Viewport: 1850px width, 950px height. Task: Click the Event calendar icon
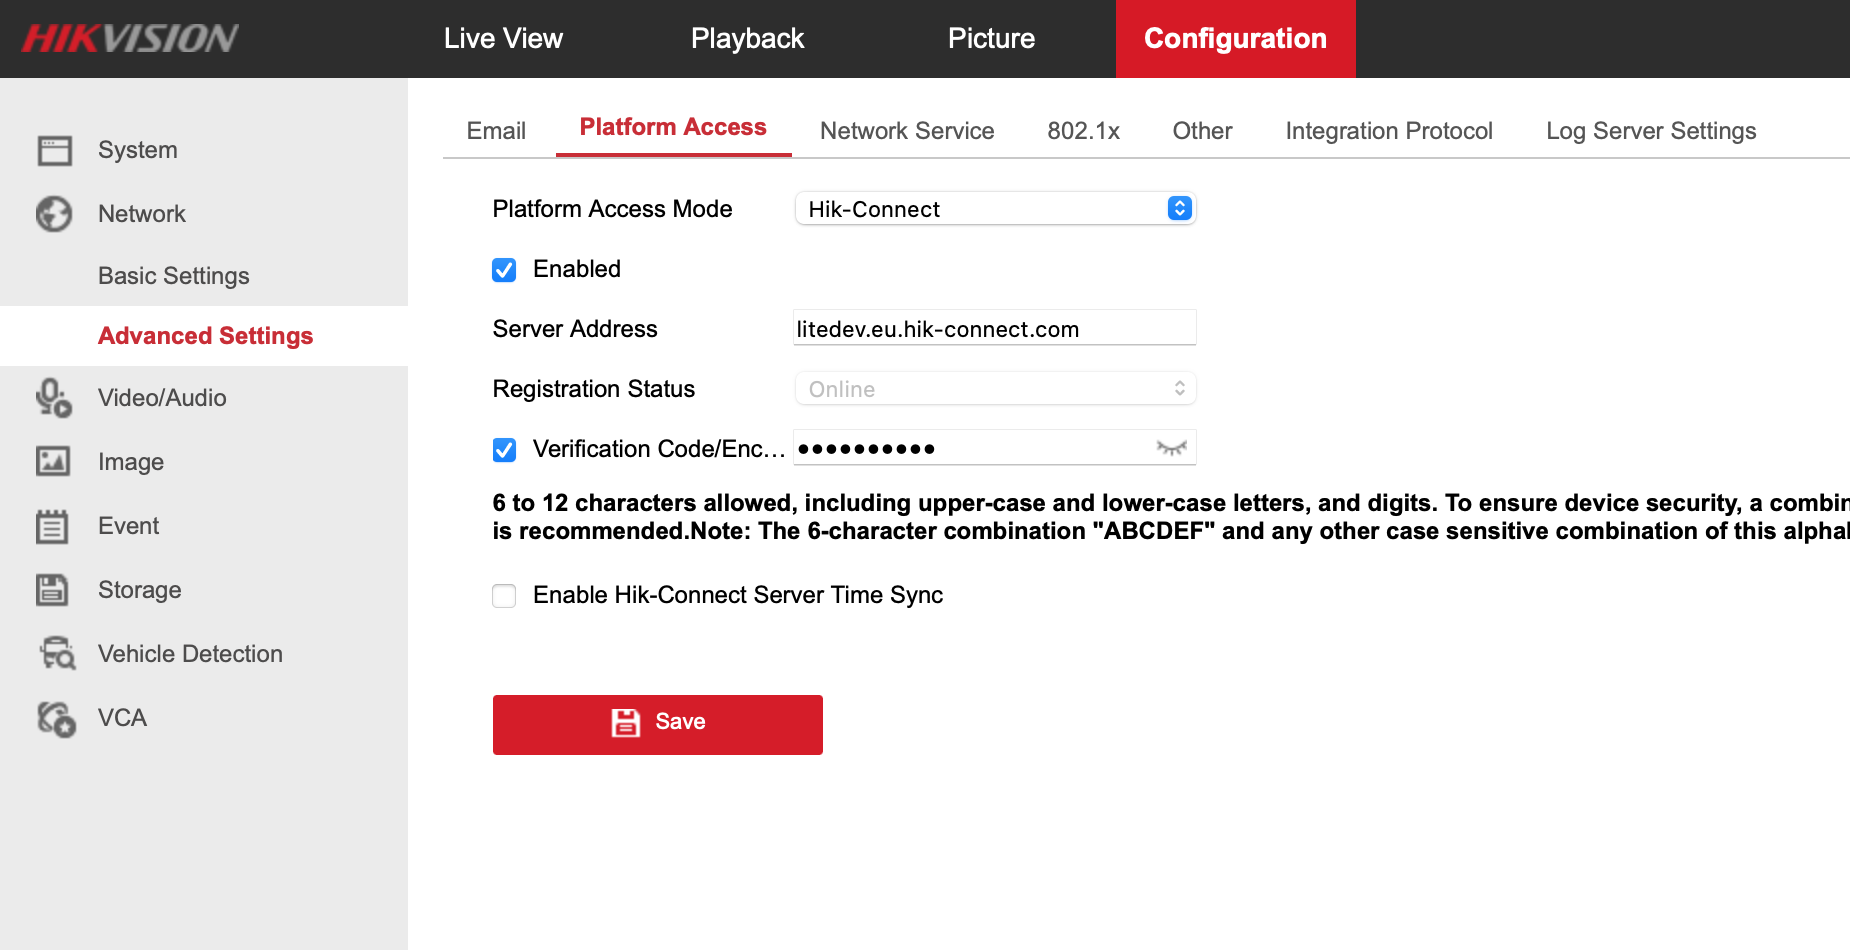(52, 526)
